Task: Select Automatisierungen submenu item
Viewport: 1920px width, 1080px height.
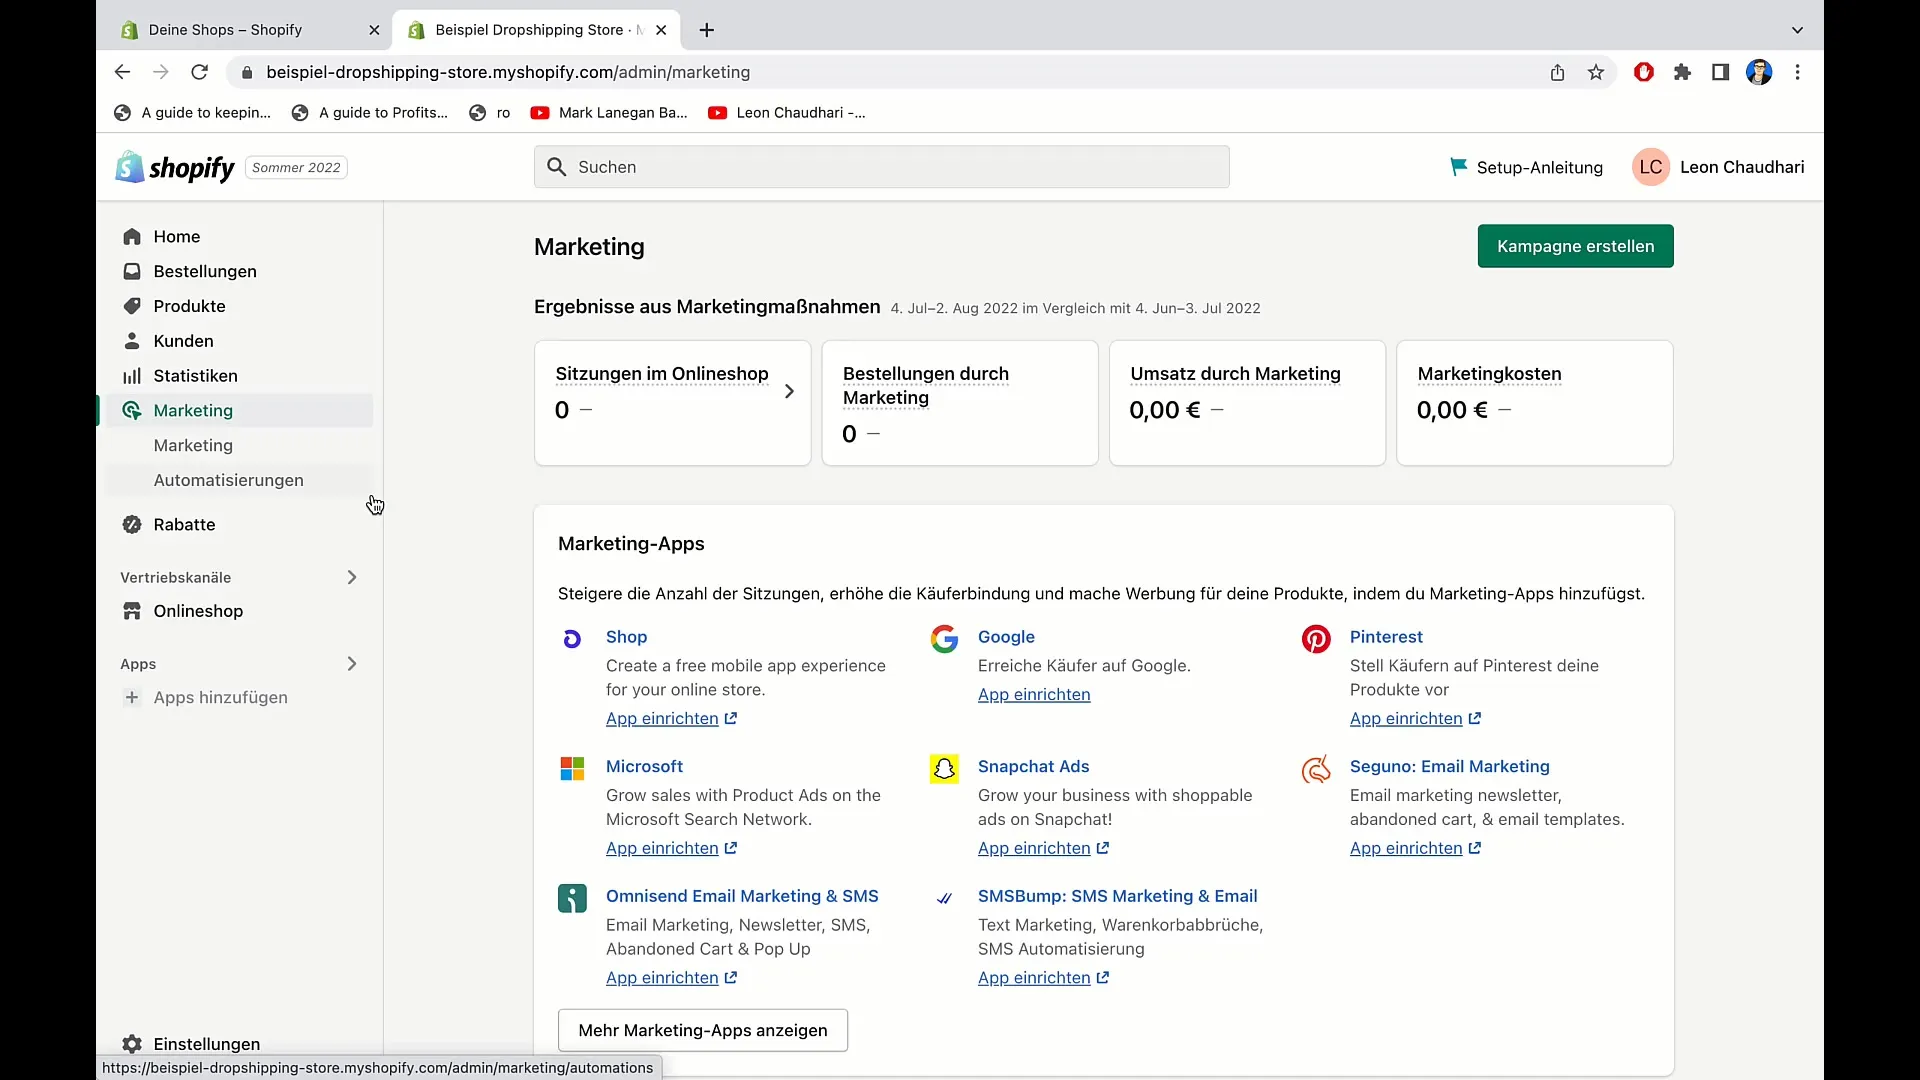Action: [x=228, y=479]
